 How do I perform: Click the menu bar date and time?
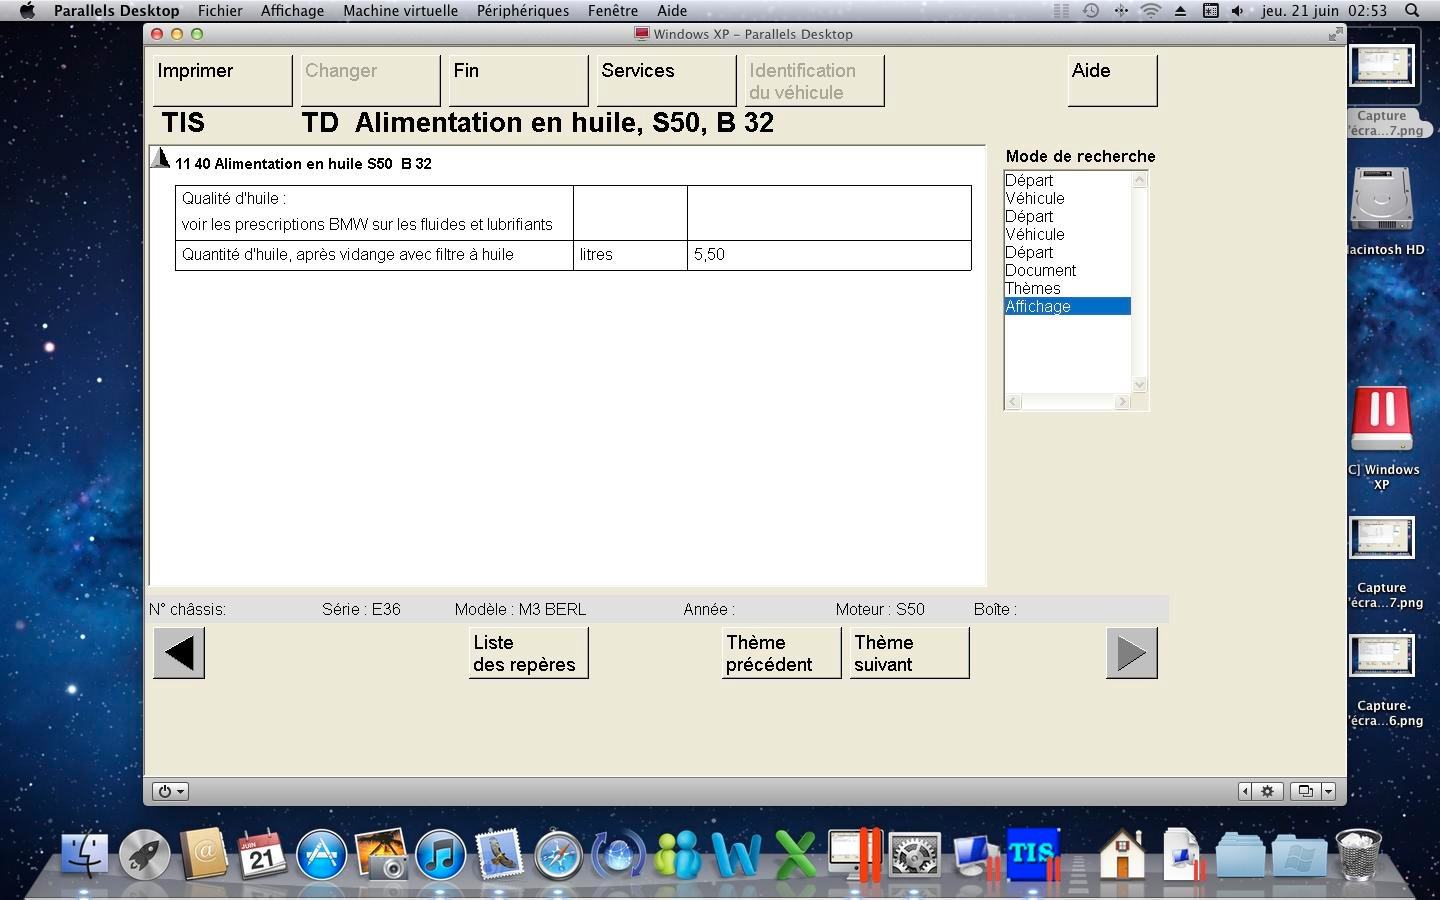(x=1324, y=10)
